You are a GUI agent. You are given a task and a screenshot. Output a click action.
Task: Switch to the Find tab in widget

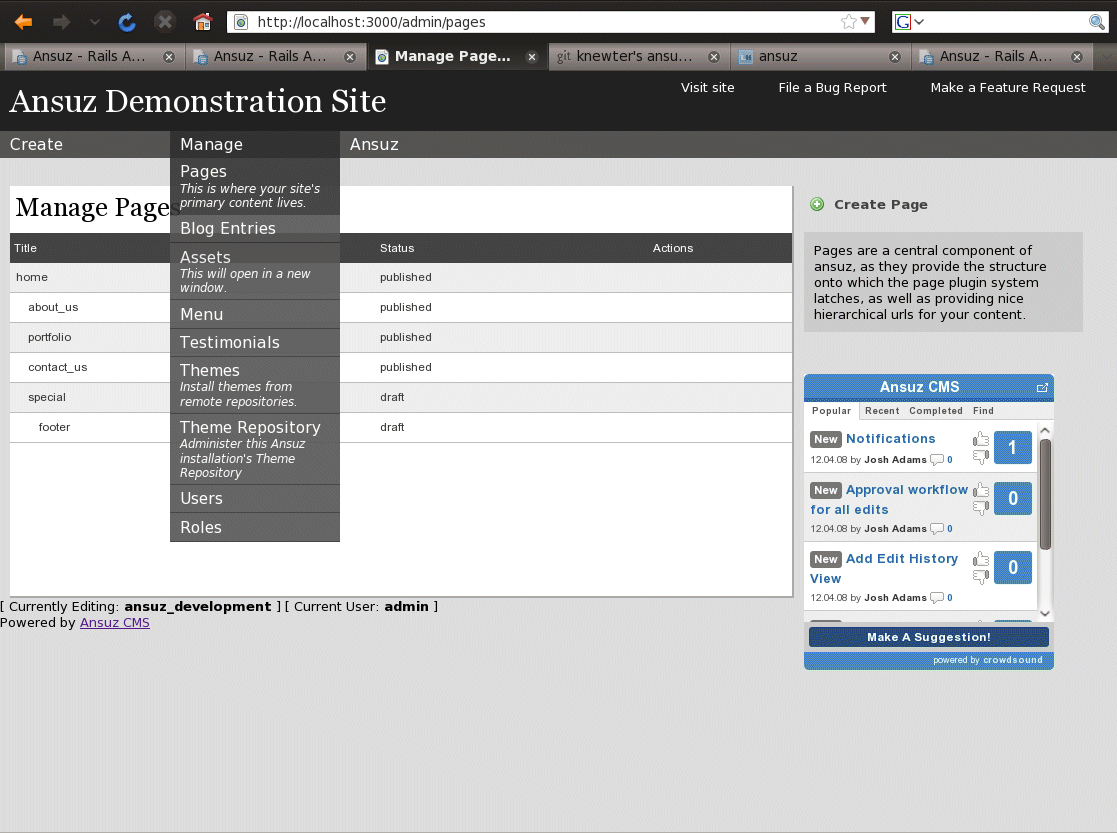pos(983,410)
